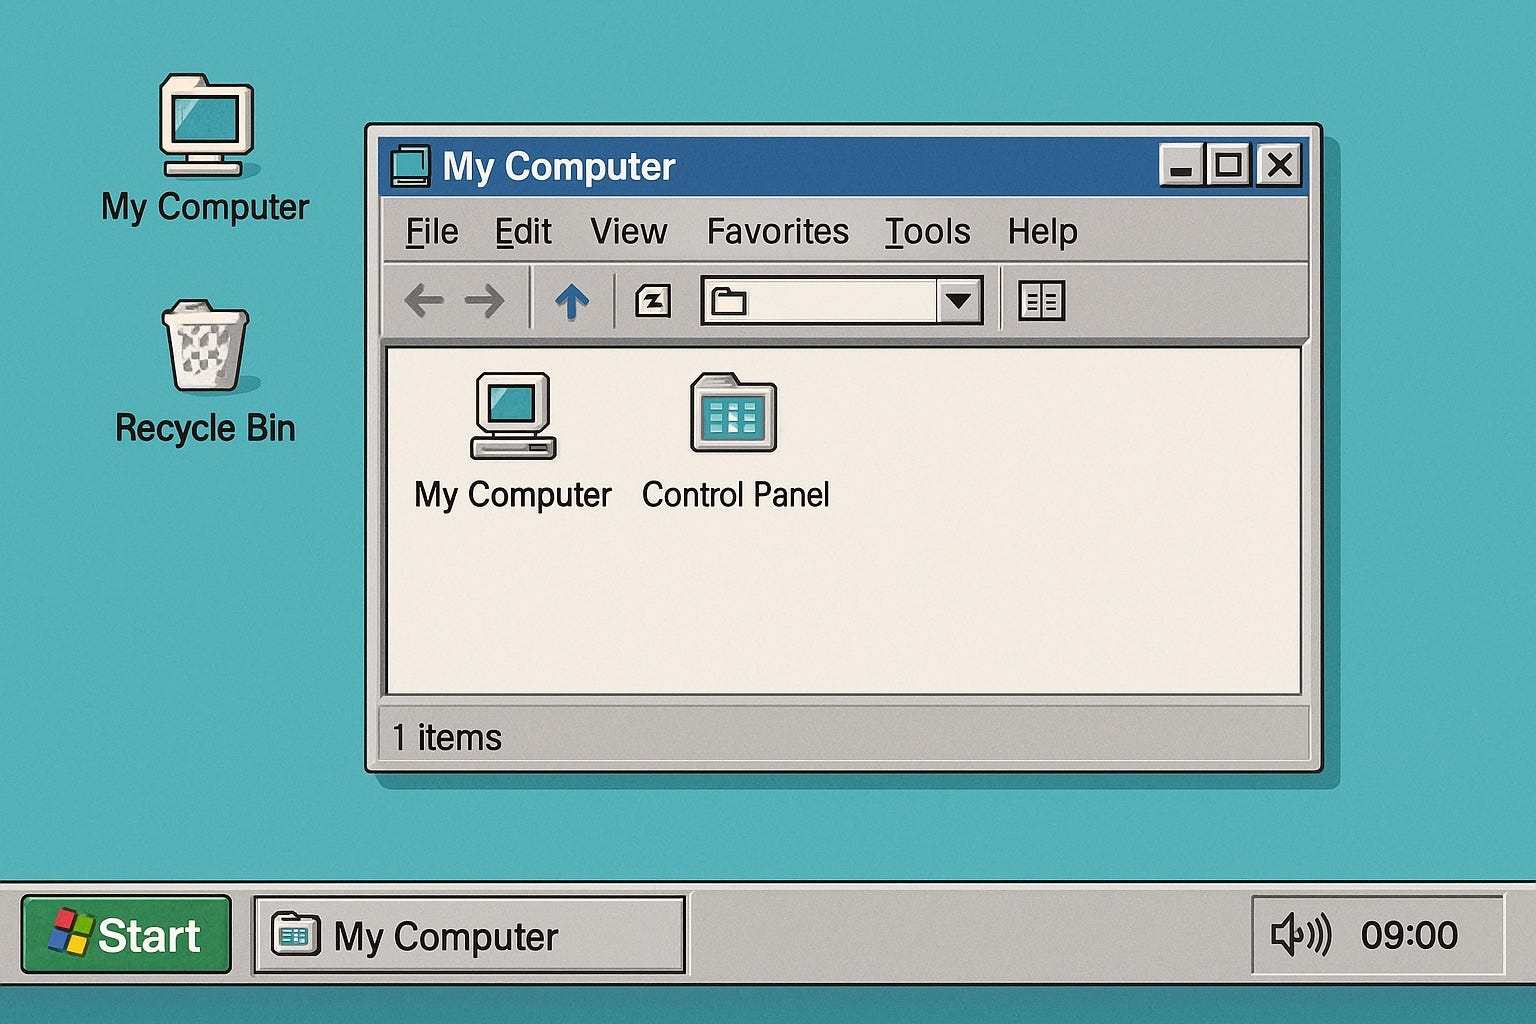
Task: Open My Computer desktop icon
Action: (x=206, y=125)
